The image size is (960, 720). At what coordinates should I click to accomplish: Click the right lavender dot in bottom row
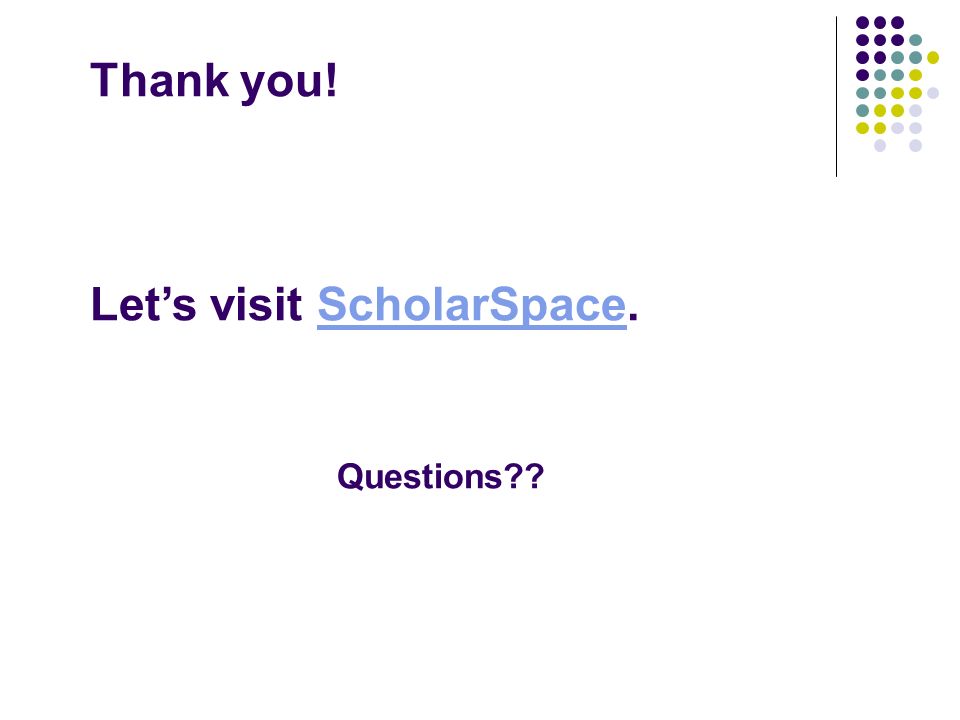915,146
